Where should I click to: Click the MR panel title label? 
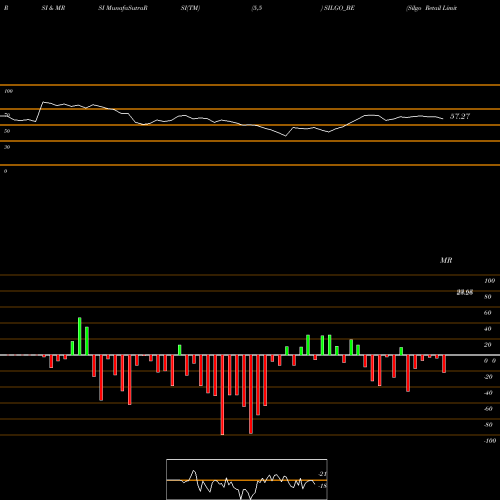point(446,260)
